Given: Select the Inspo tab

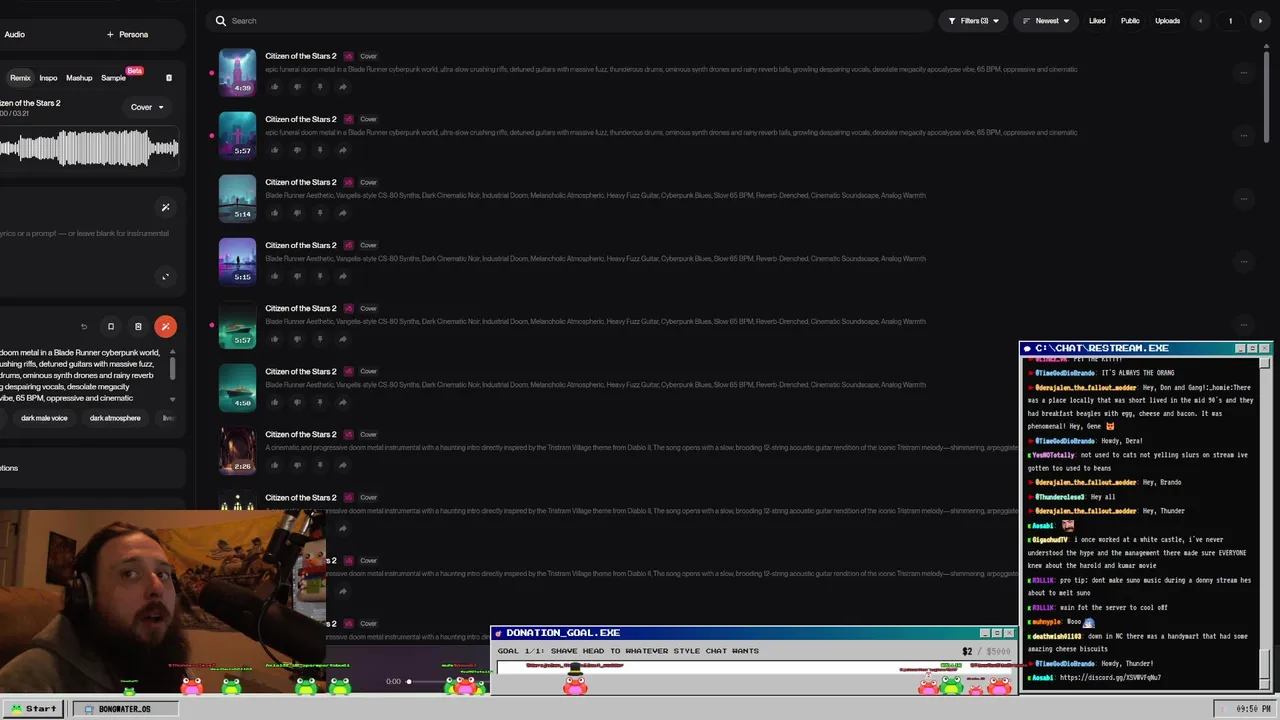Looking at the screenshot, I should pos(48,78).
